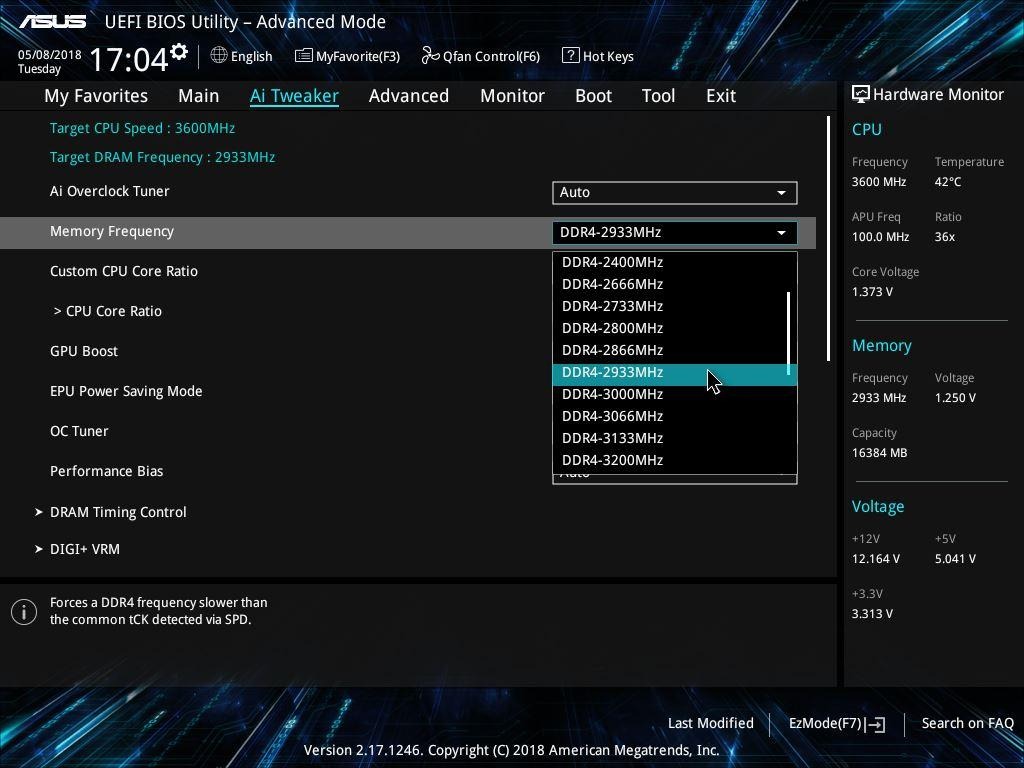Viewport: 1024px width, 768px height.
Task: Switch to the Advanced tab
Action: pyautogui.click(x=409, y=95)
